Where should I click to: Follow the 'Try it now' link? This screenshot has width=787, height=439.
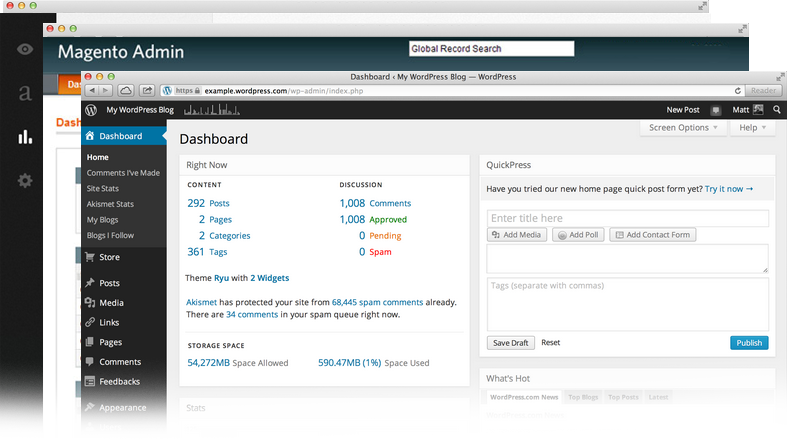[729, 189]
